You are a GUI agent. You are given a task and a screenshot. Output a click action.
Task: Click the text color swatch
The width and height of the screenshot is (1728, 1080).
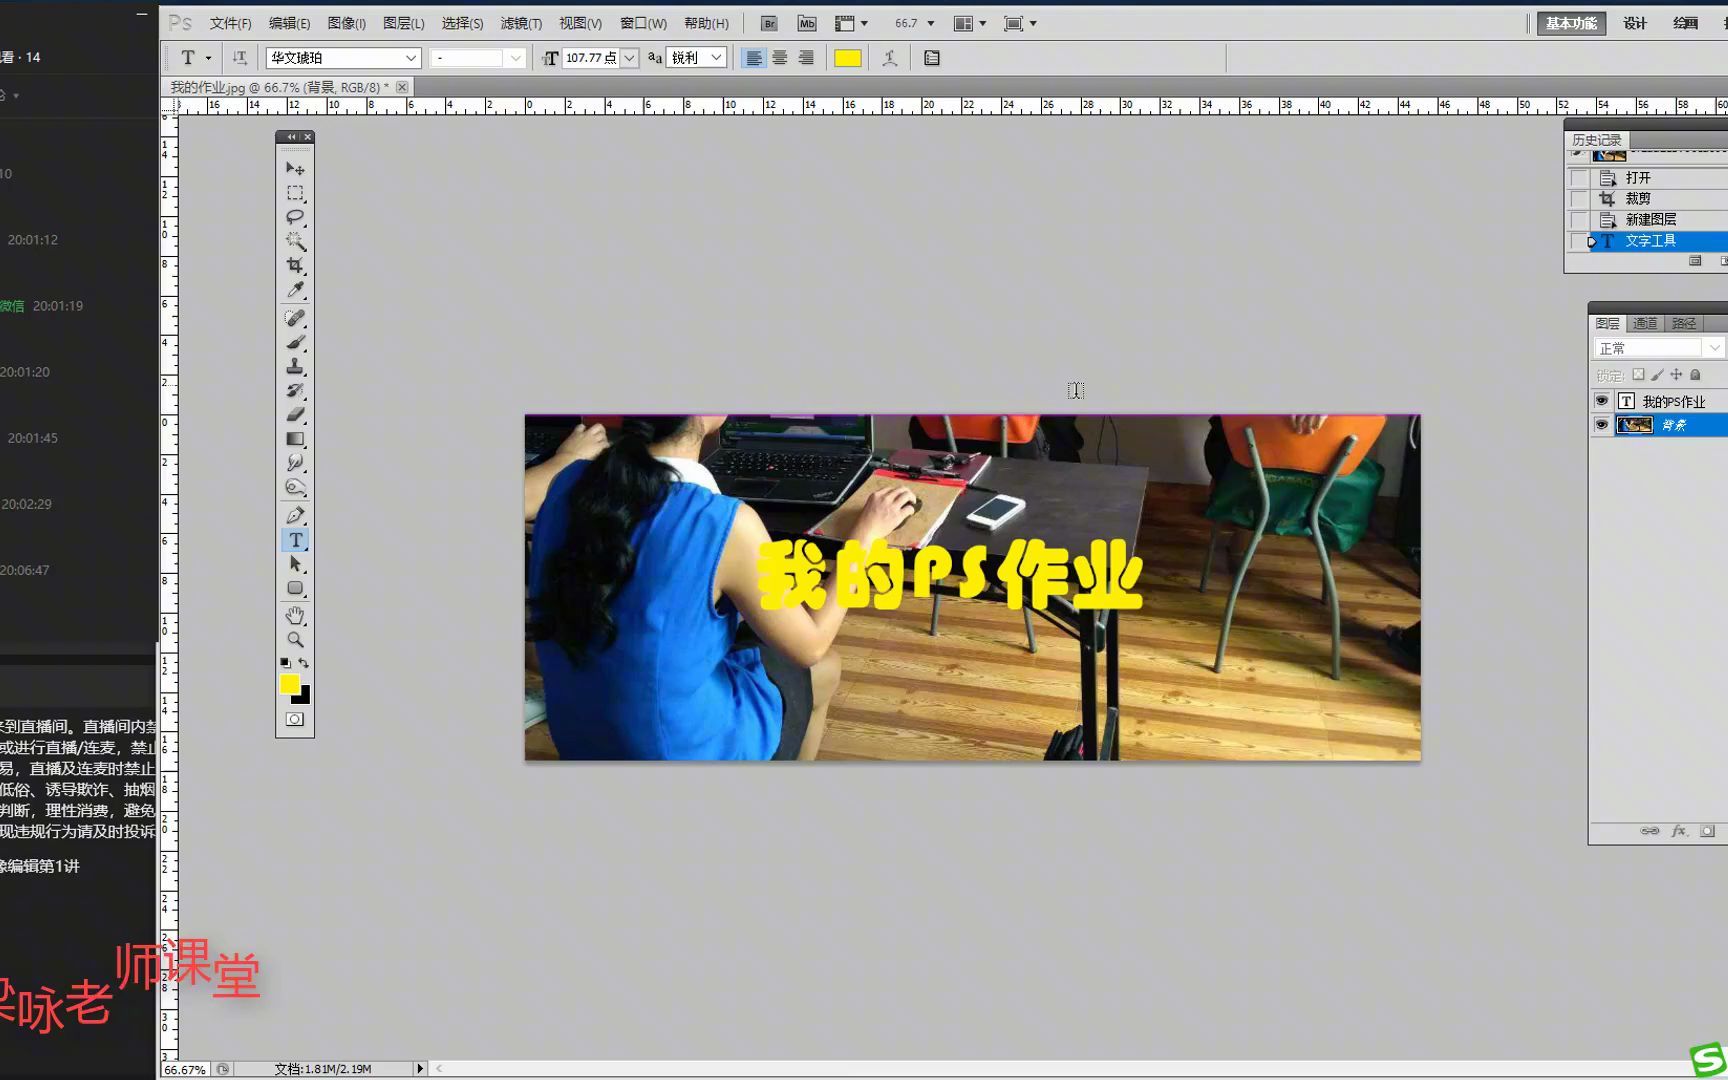tap(848, 58)
